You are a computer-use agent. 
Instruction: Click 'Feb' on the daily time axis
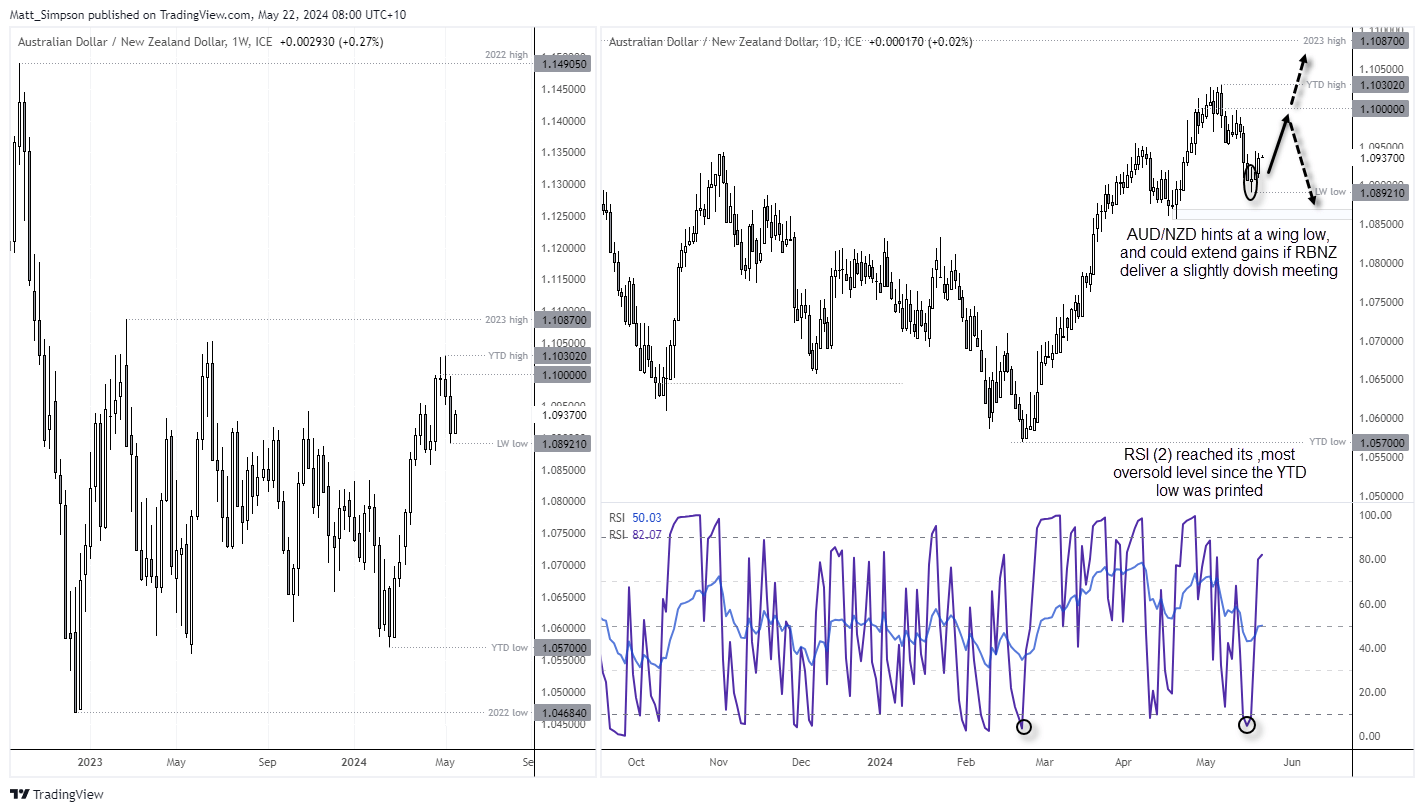click(966, 762)
